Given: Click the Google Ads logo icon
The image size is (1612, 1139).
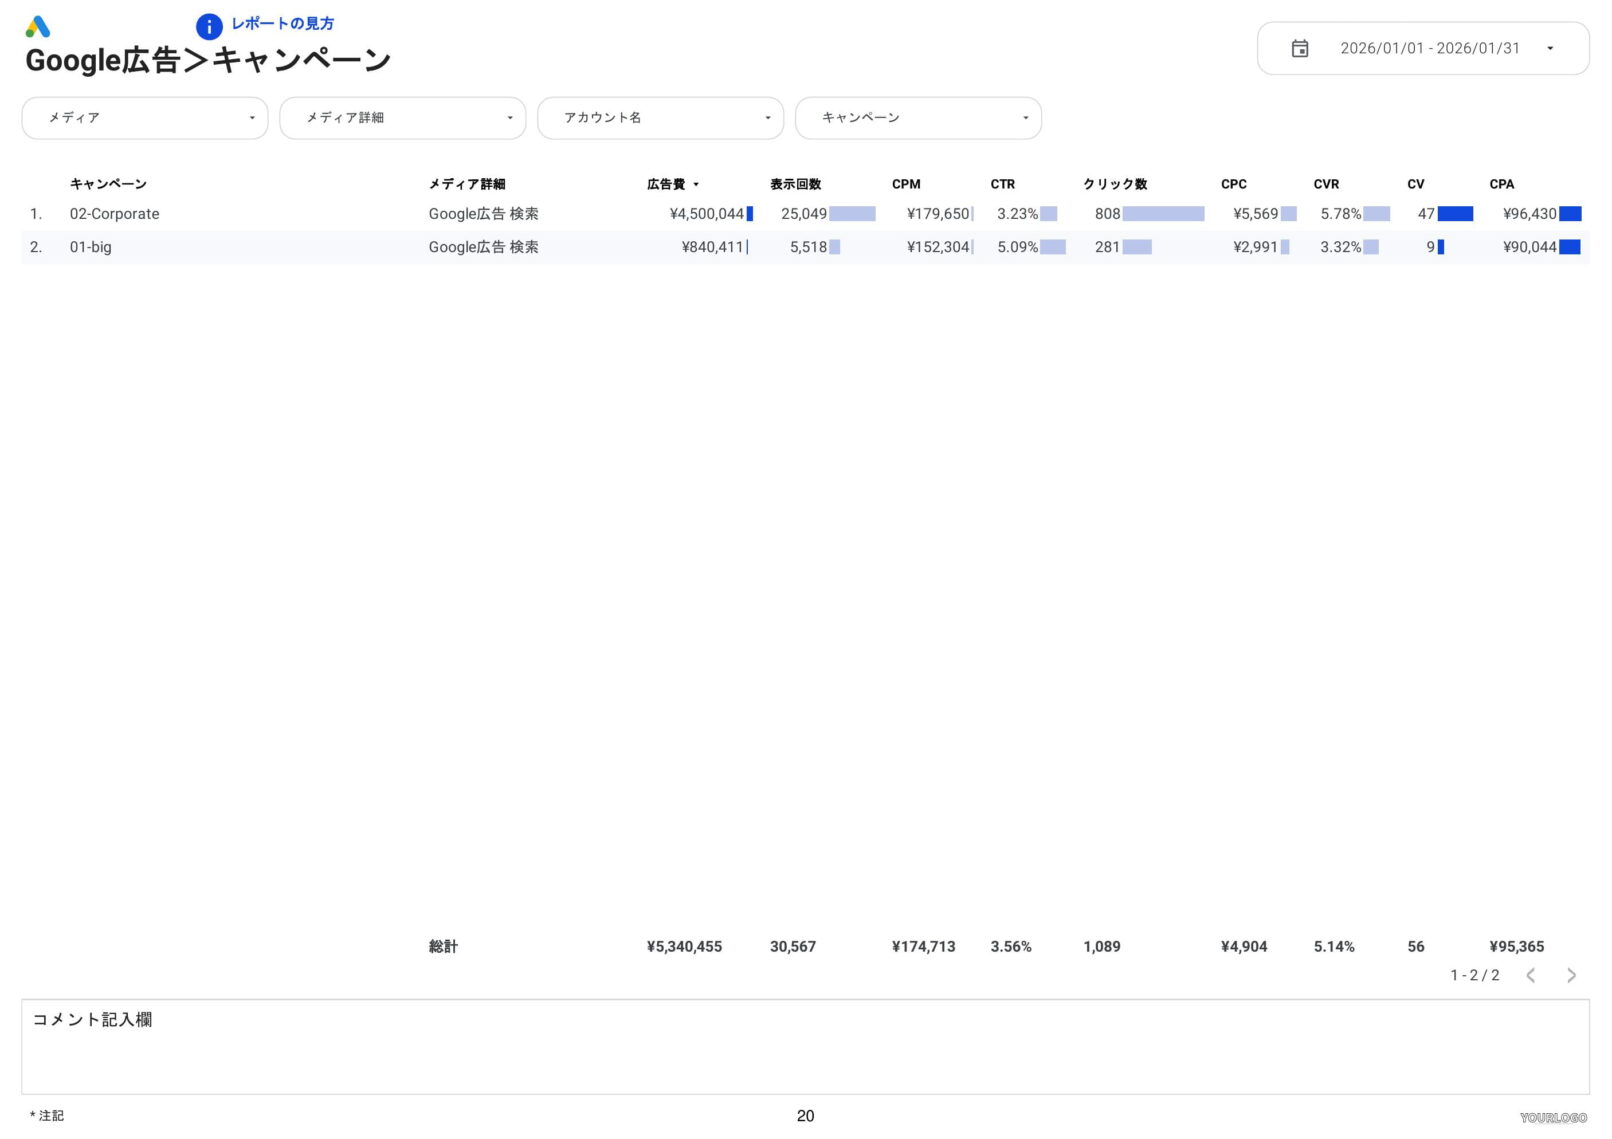Looking at the screenshot, I should 38,26.
